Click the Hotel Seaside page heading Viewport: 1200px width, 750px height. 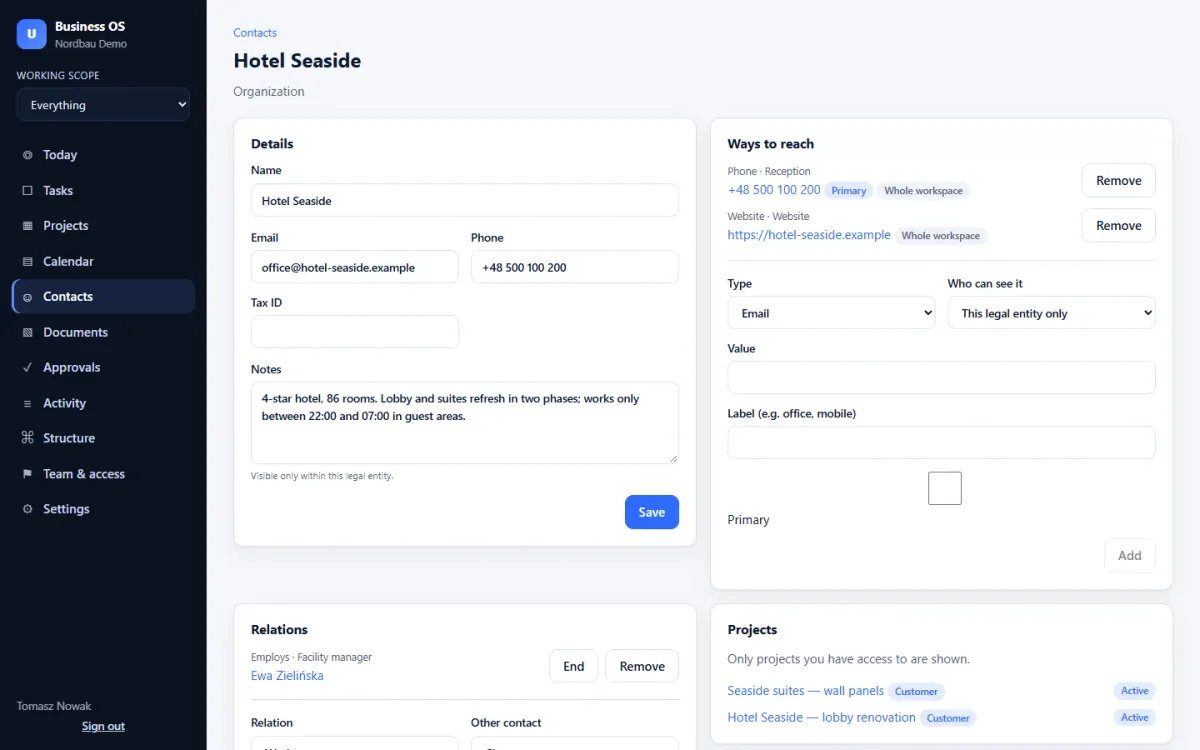[x=297, y=60]
